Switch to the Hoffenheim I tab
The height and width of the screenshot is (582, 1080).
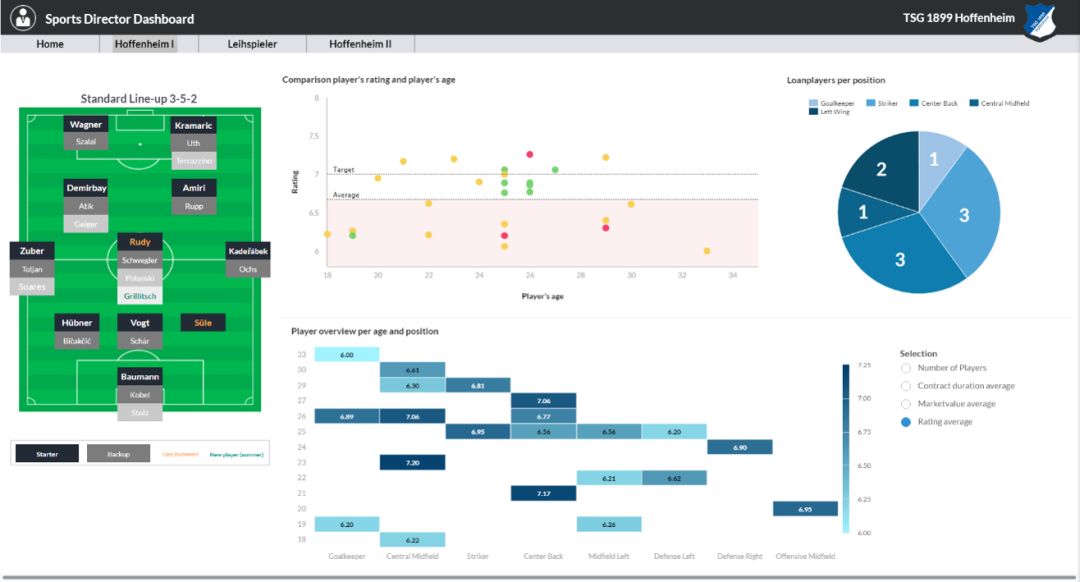(145, 44)
